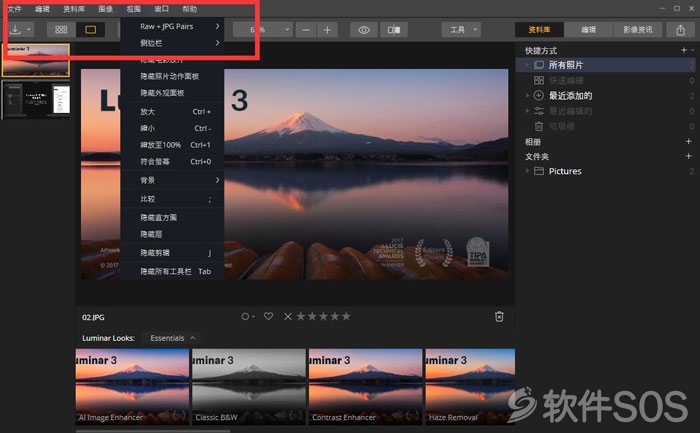Screen dimensions: 700x433
Task: Apply the AI Image Enhancer look
Action: 132,387
